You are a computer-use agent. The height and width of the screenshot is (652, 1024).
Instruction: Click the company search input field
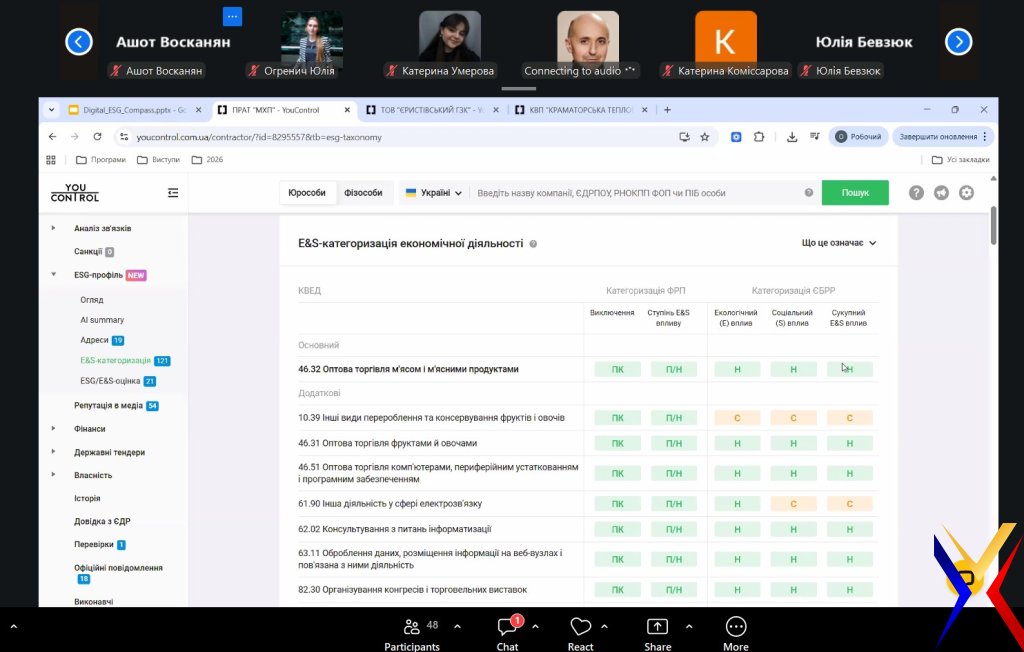(x=635, y=193)
